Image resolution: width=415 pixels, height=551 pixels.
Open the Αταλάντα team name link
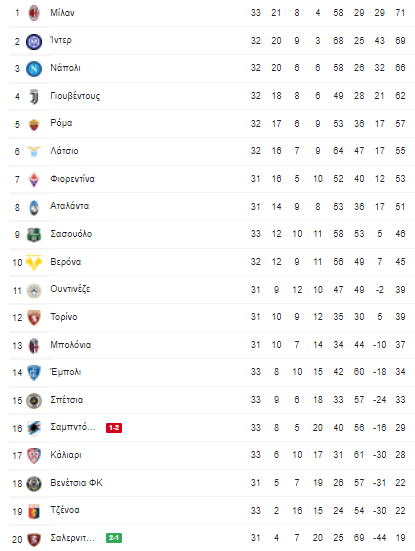click(x=70, y=206)
